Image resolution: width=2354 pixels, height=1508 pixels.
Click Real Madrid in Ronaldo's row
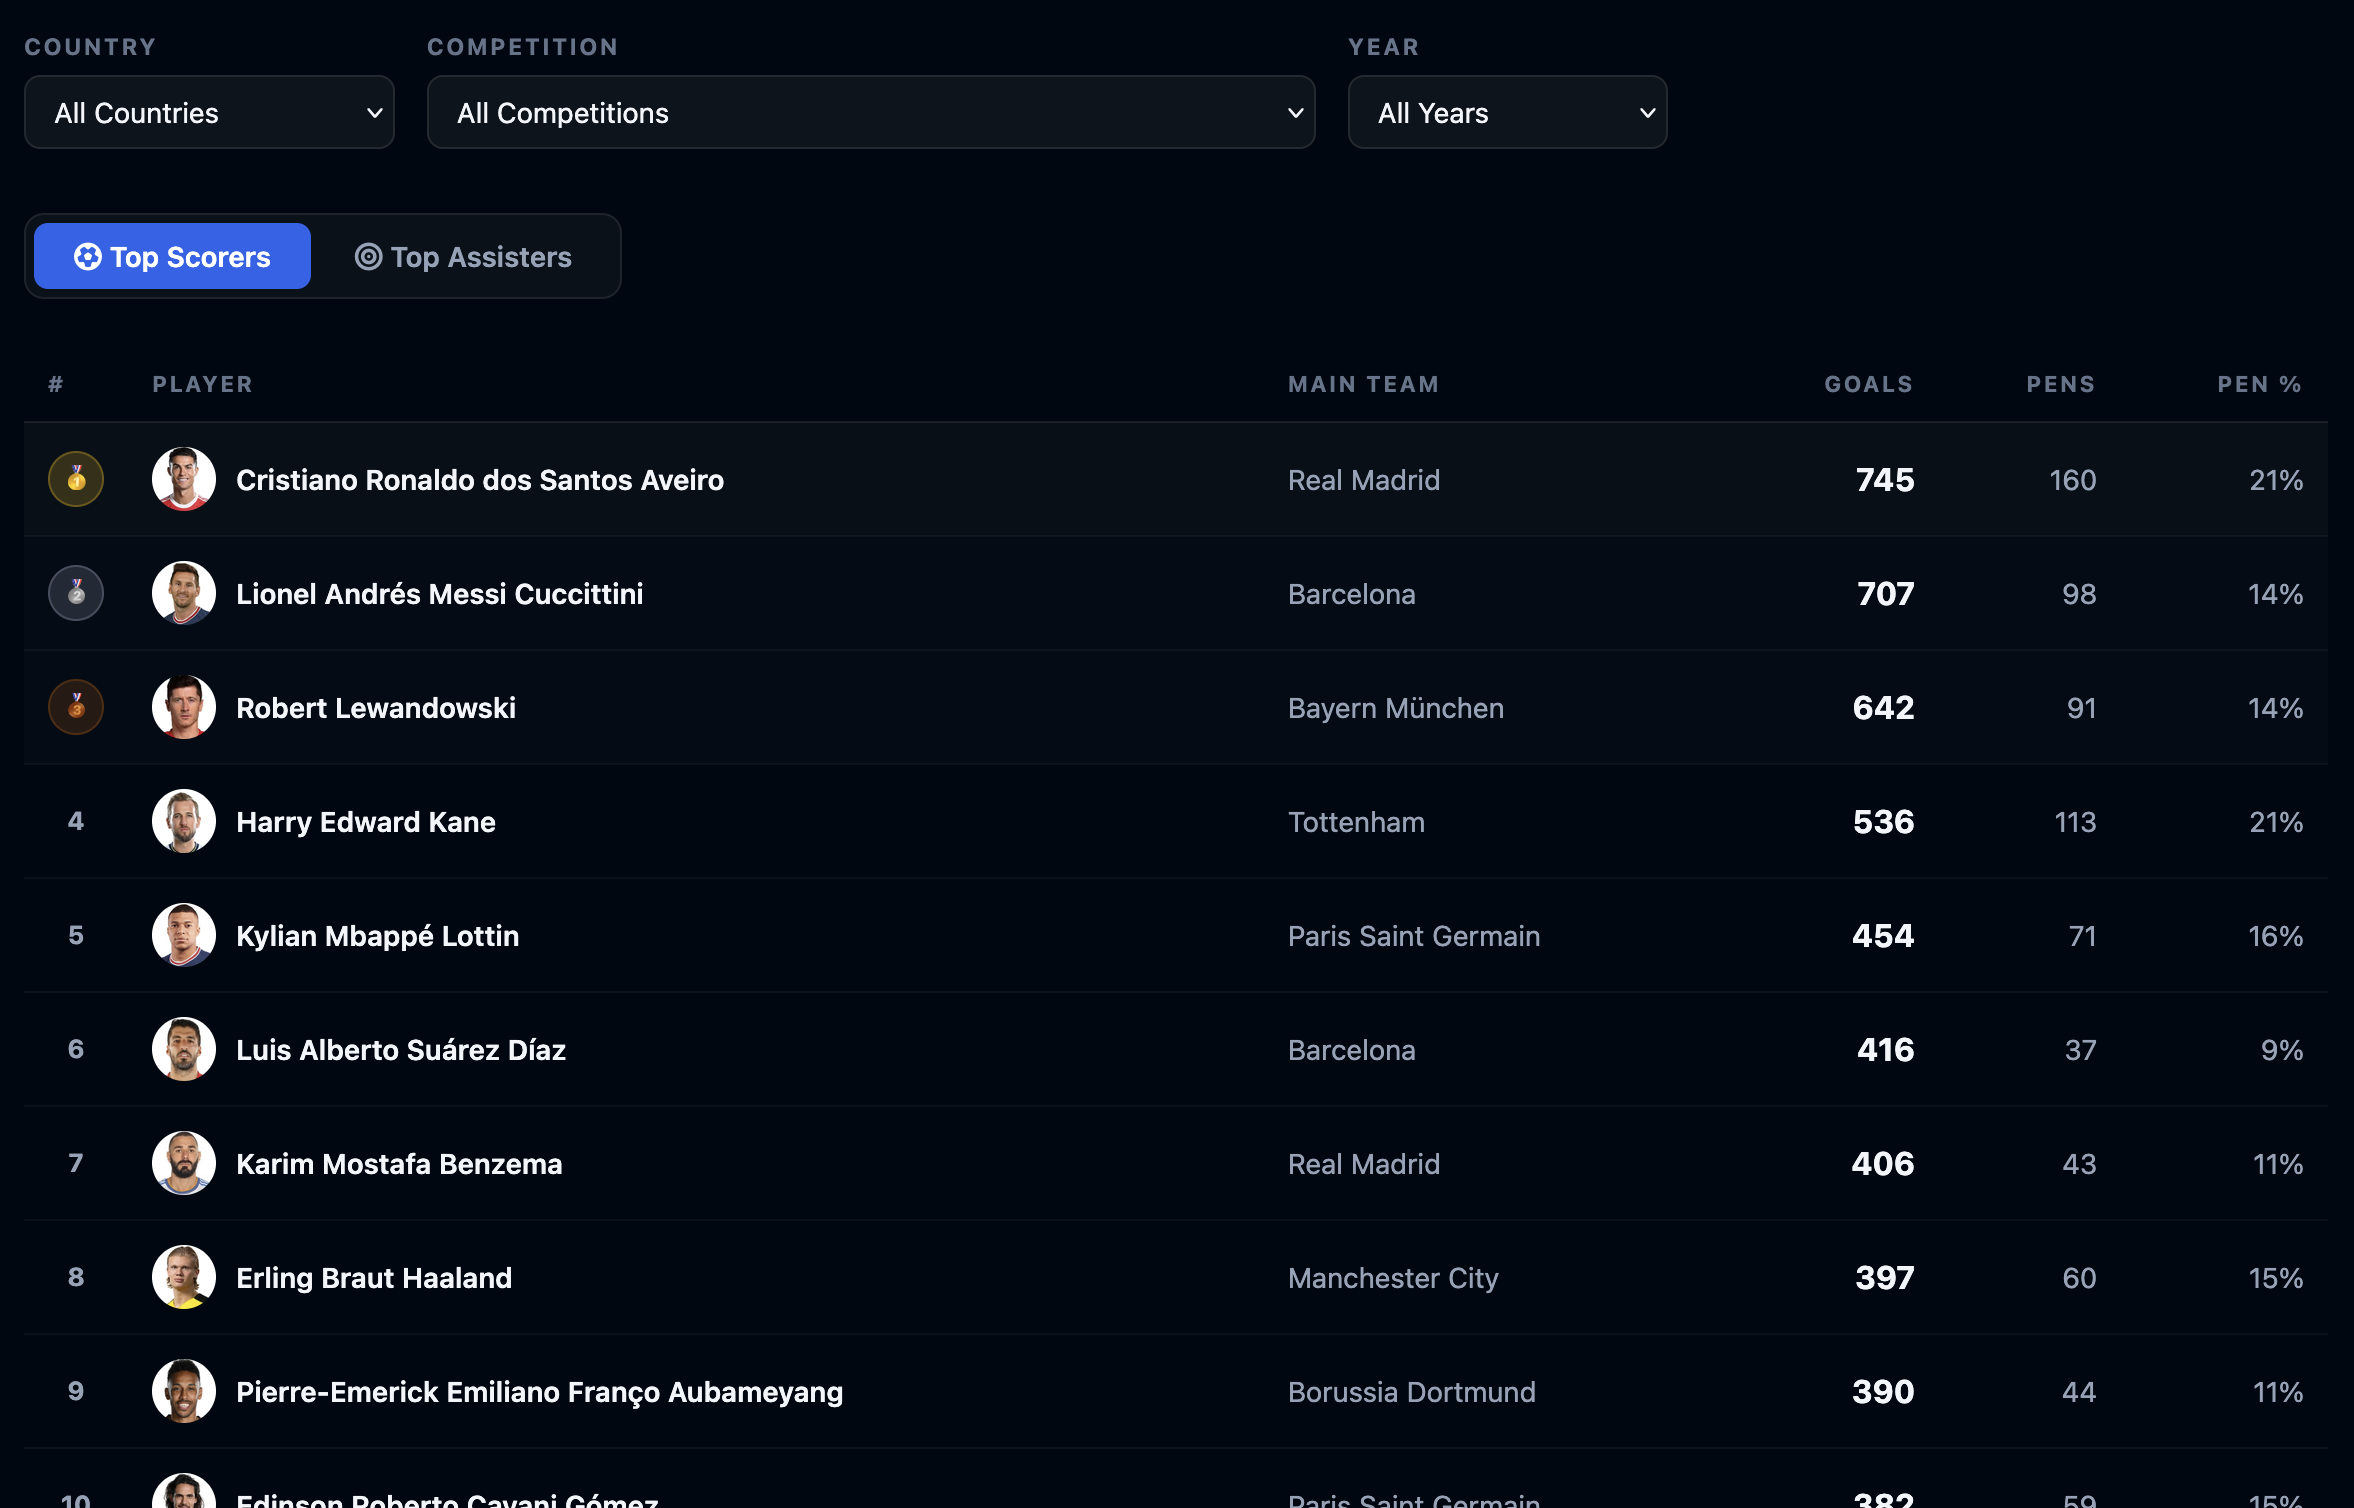1364,480
